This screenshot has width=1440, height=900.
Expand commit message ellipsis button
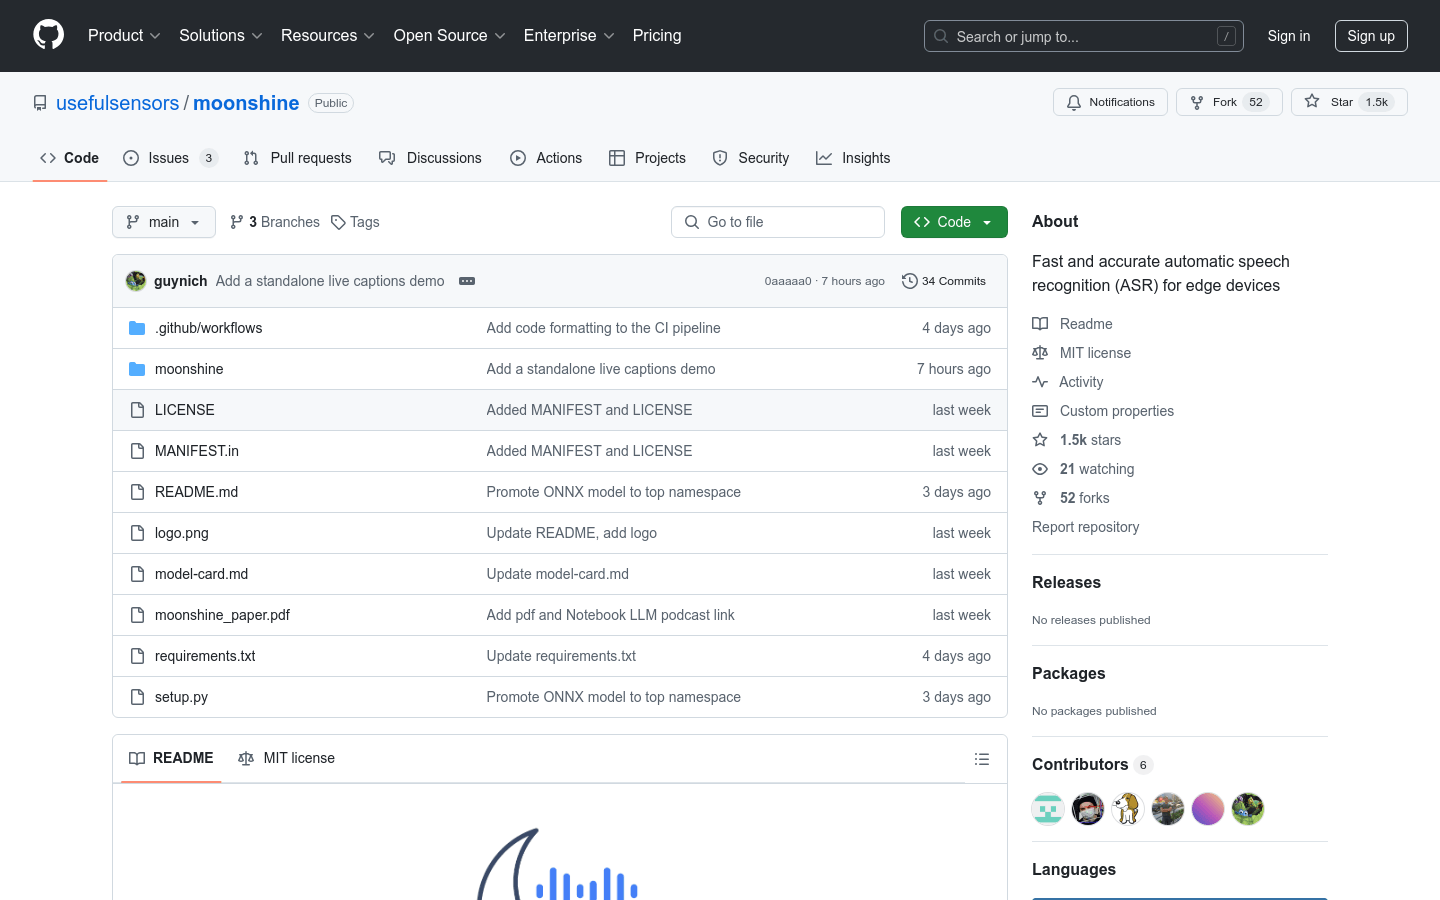467,281
